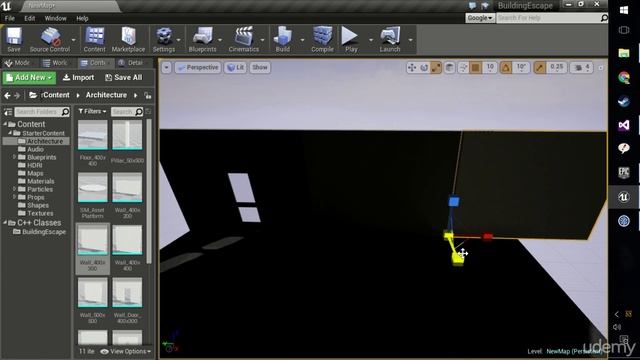Compile the C++ code with Compile icon
The height and width of the screenshot is (360, 640).
pos(322,40)
